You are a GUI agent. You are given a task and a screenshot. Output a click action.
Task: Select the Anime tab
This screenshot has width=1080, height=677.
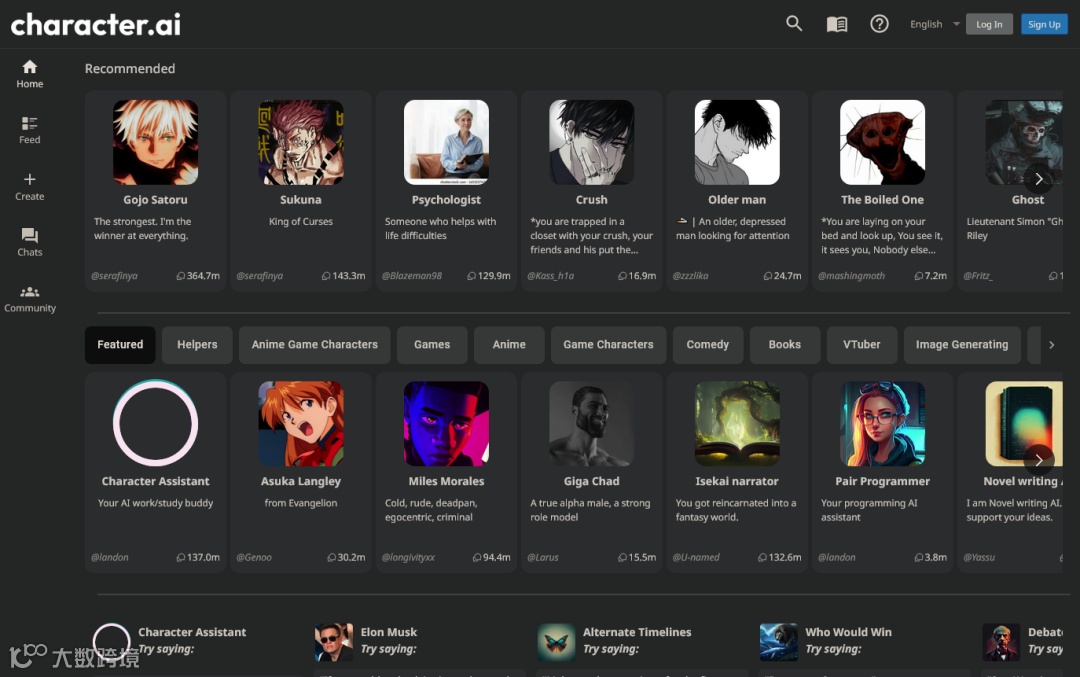(x=509, y=344)
